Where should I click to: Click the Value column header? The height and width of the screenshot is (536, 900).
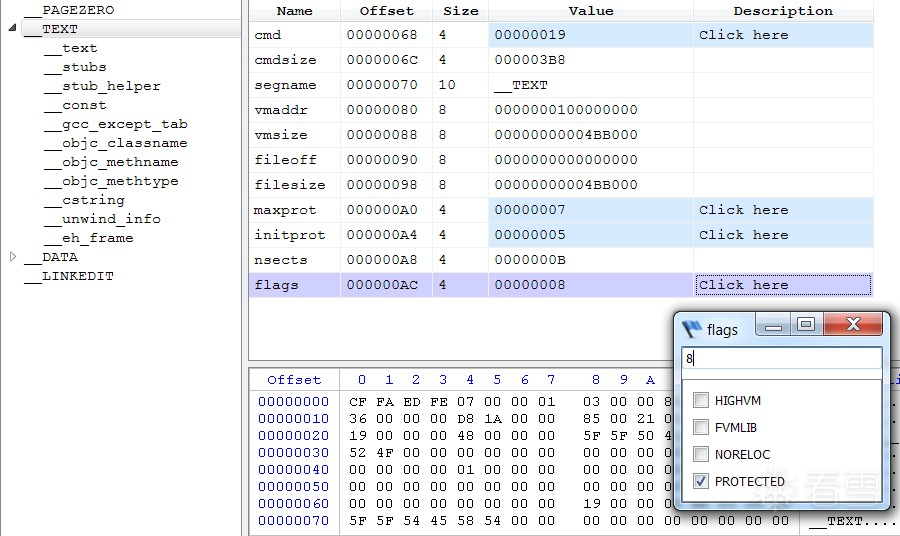click(591, 11)
